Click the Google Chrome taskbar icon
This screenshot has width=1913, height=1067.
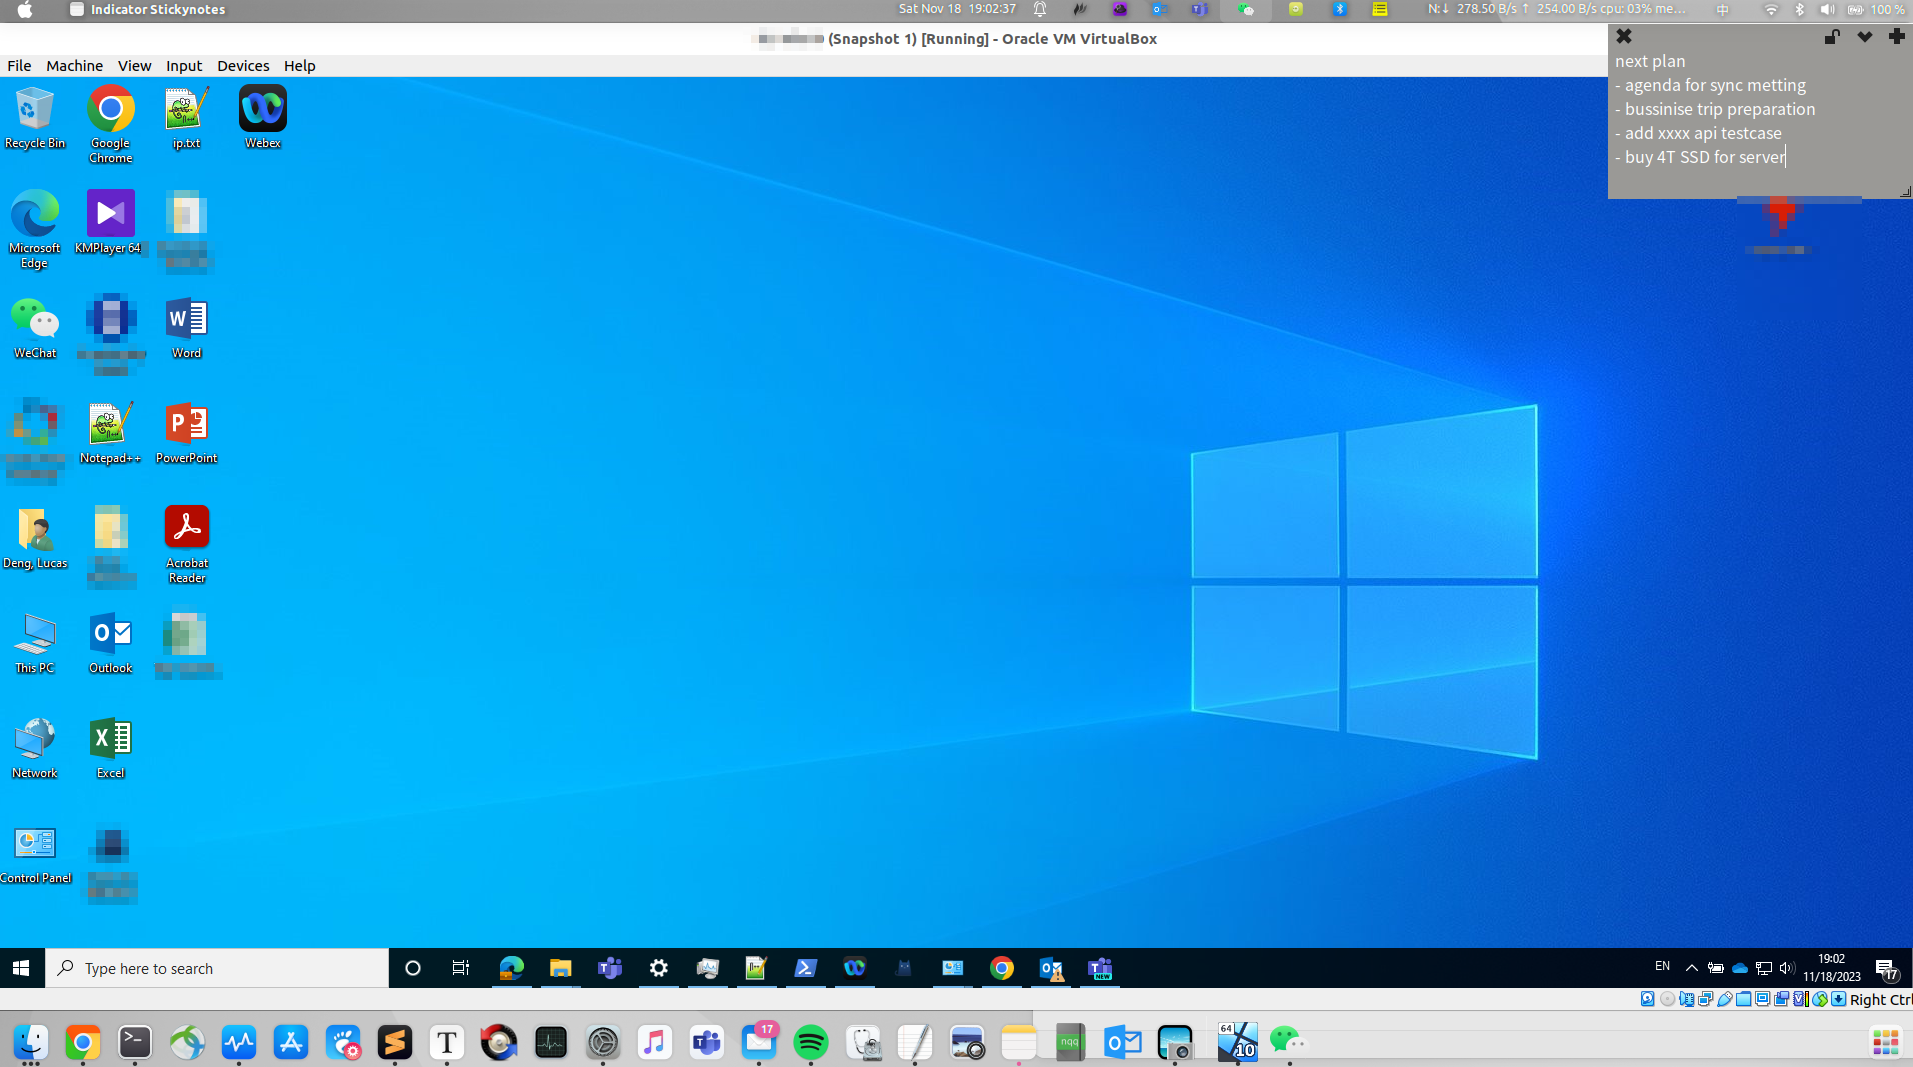click(1001, 968)
